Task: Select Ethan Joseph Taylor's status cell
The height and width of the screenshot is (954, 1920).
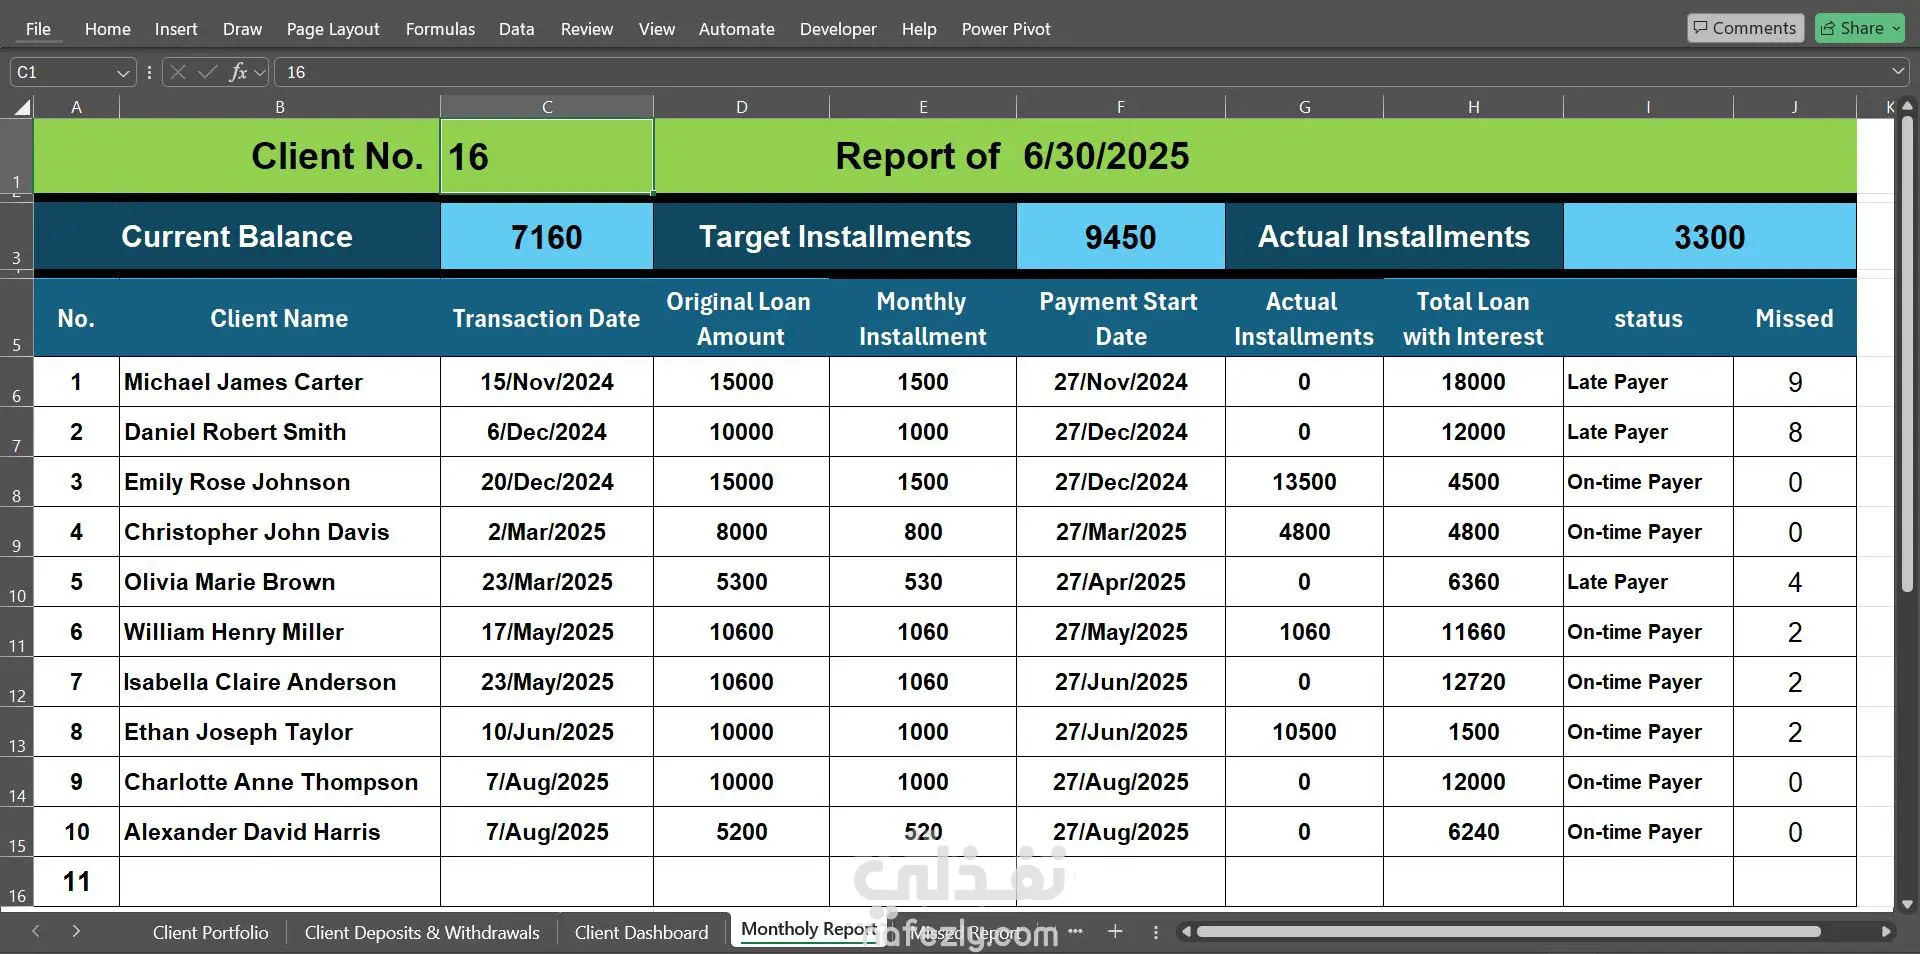Action: point(1648,732)
